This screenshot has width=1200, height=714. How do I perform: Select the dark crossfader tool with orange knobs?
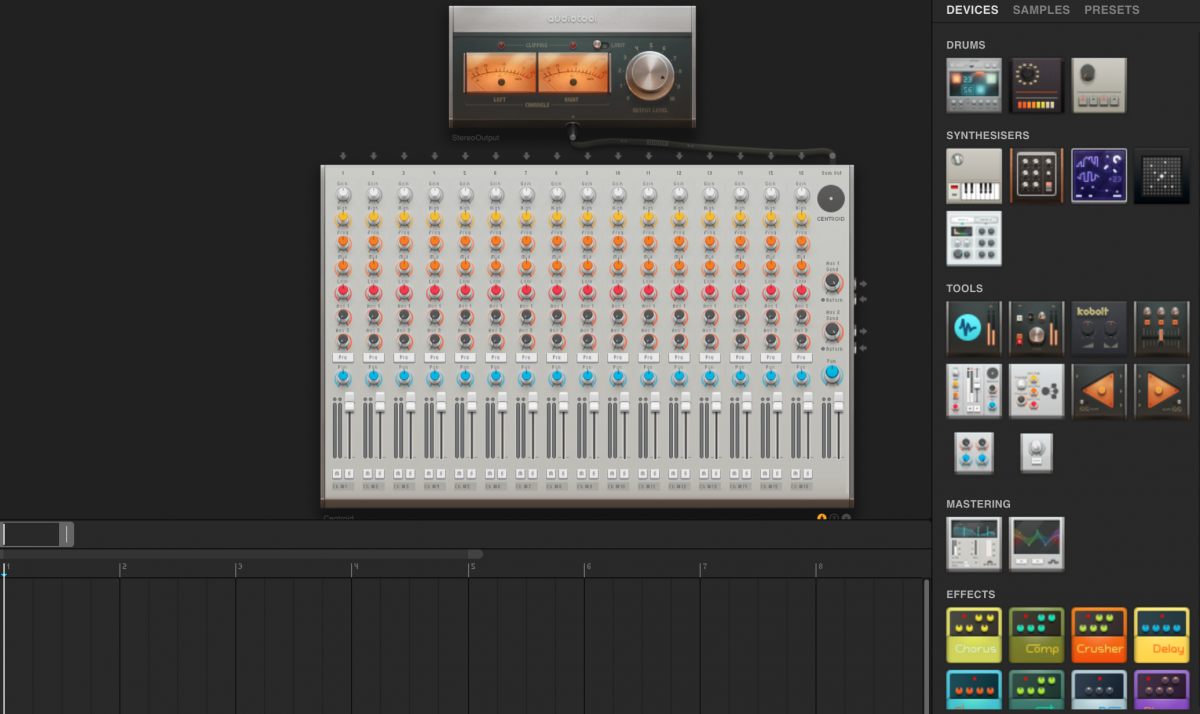(x=1162, y=329)
